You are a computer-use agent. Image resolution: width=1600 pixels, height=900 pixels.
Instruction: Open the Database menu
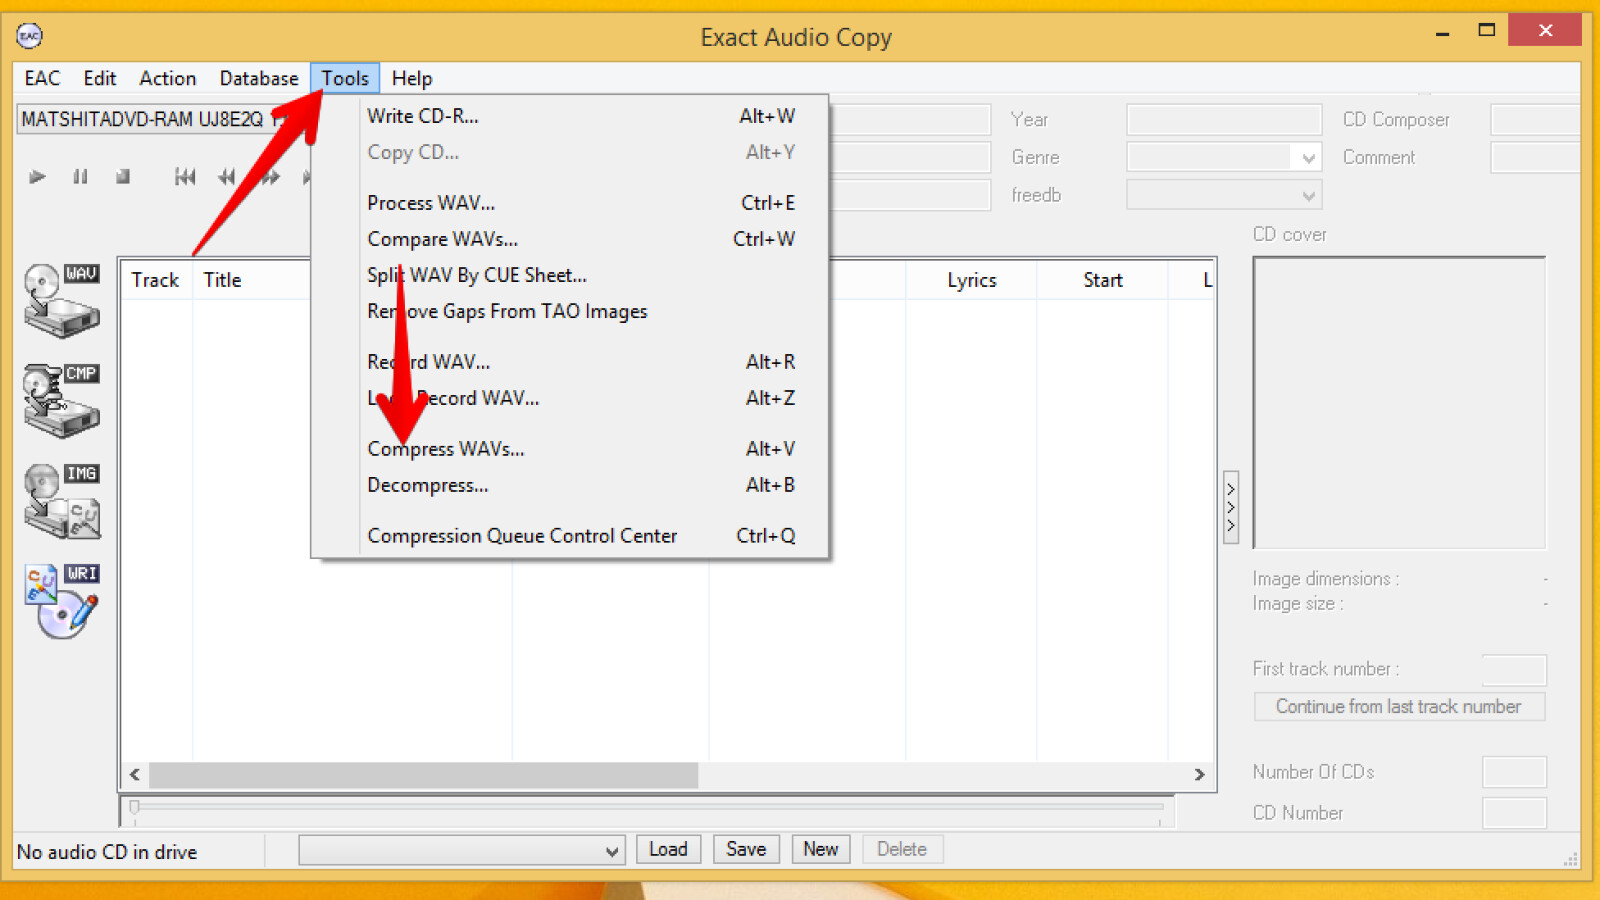coord(258,78)
